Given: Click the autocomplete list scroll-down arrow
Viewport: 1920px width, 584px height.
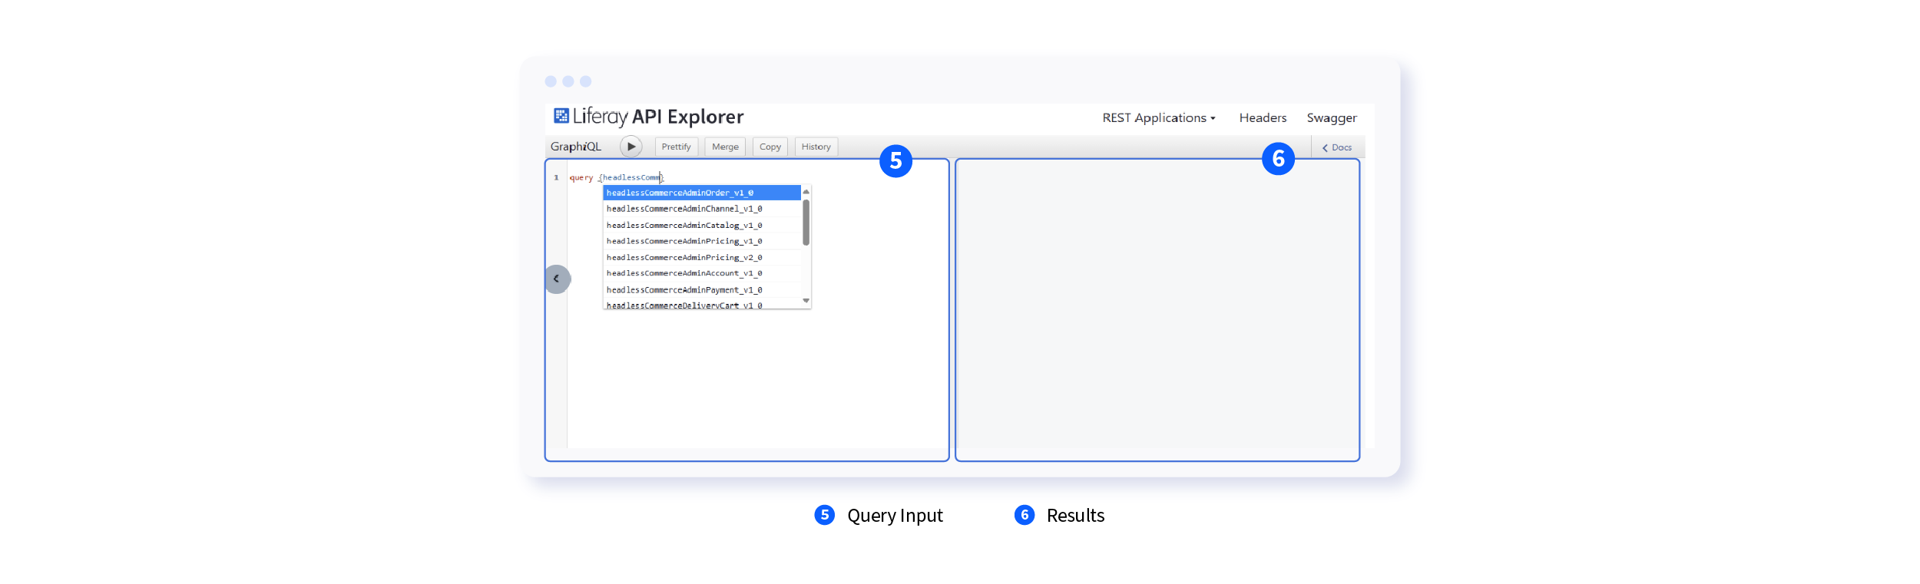Looking at the screenshot, I should [x=806, y=301].
